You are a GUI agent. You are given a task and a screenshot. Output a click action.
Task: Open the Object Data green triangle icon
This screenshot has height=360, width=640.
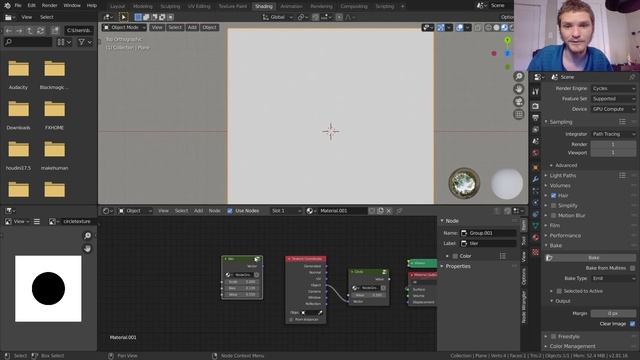(x=536, y=226)
